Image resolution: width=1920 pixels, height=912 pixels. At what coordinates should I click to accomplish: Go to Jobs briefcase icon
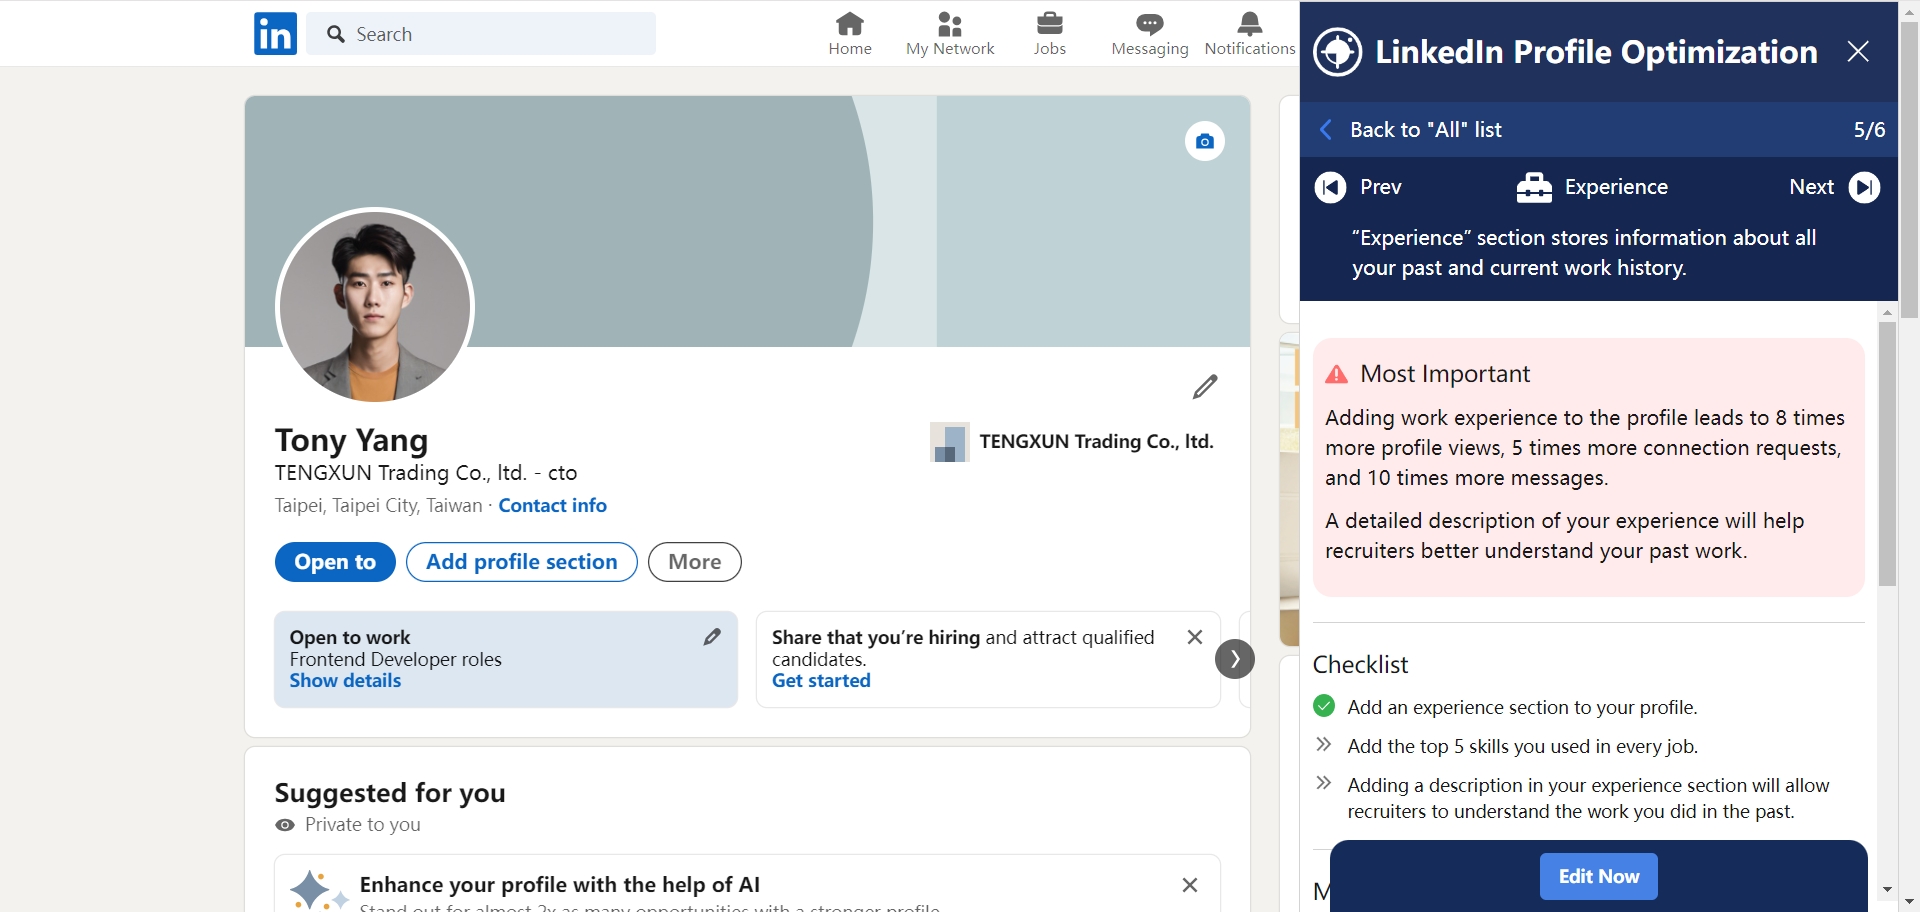pos(1049,24)
